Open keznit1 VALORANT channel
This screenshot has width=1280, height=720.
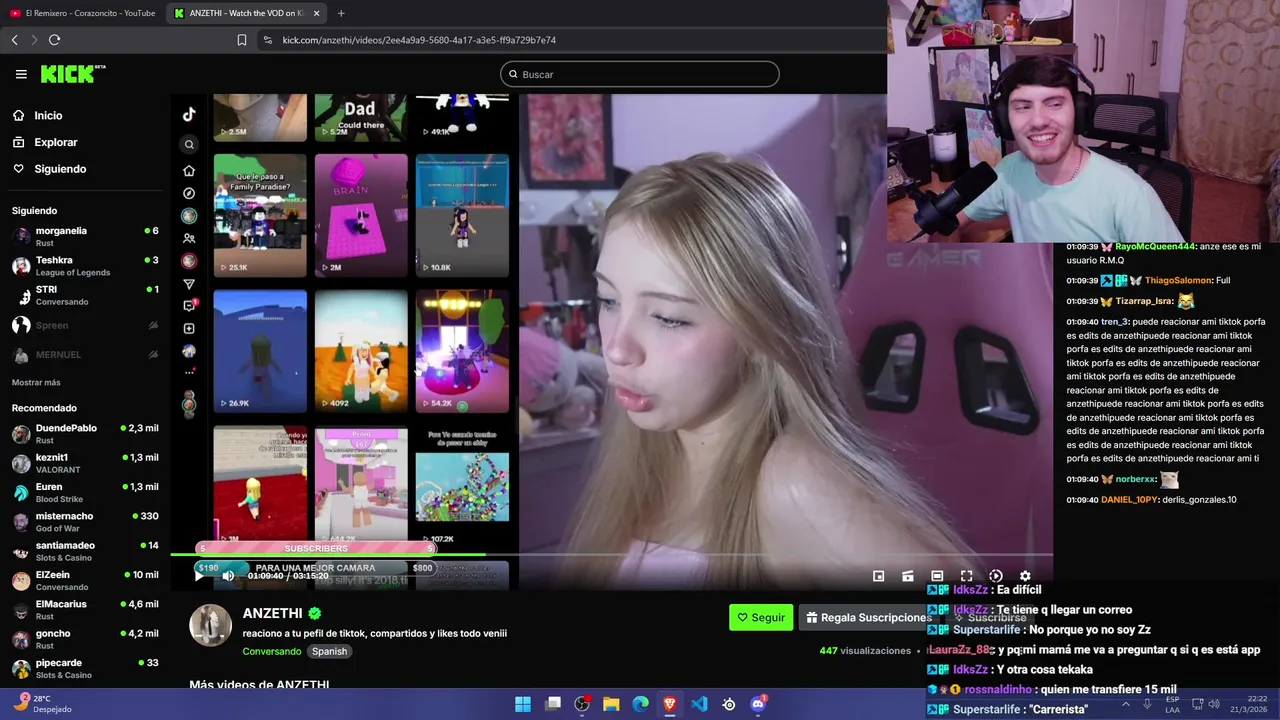85,463
